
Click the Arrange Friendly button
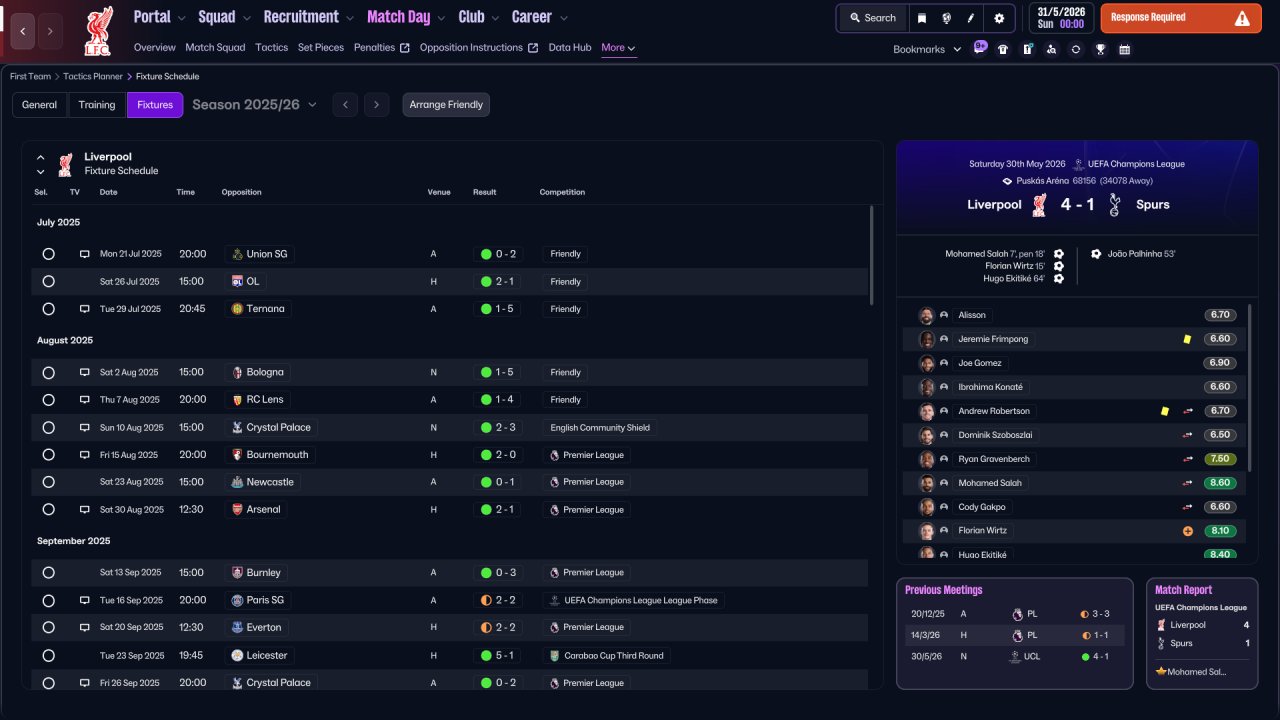(x=446, y=105)
